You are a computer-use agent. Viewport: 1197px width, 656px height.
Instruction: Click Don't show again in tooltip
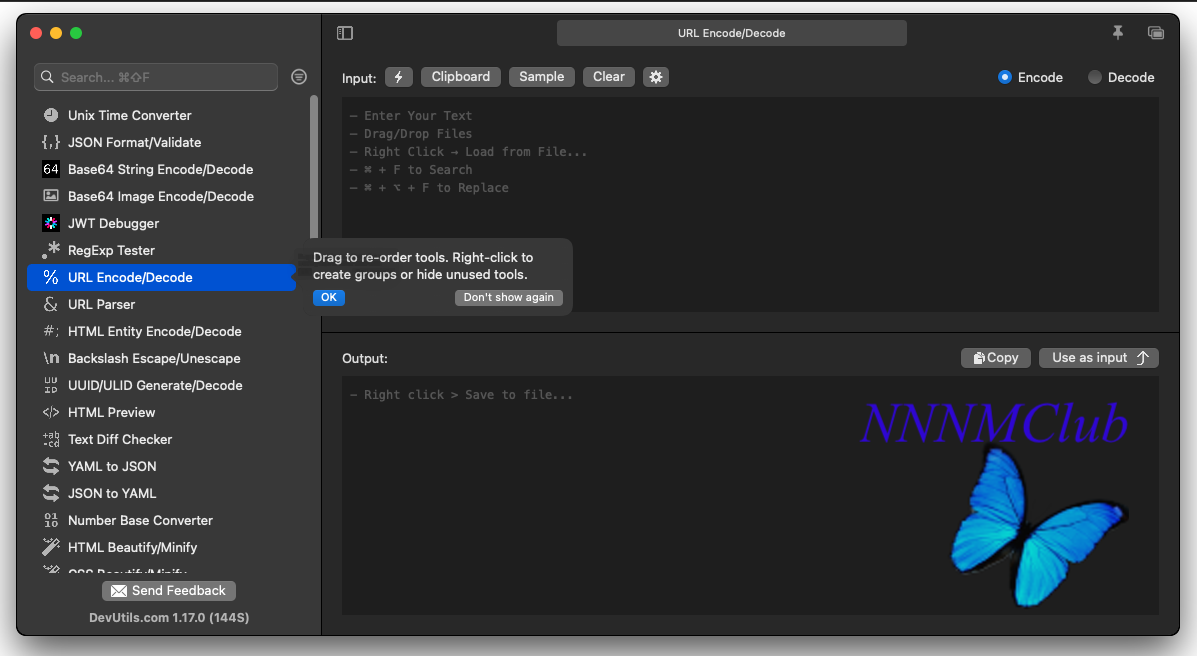click(x=508, y=297)
